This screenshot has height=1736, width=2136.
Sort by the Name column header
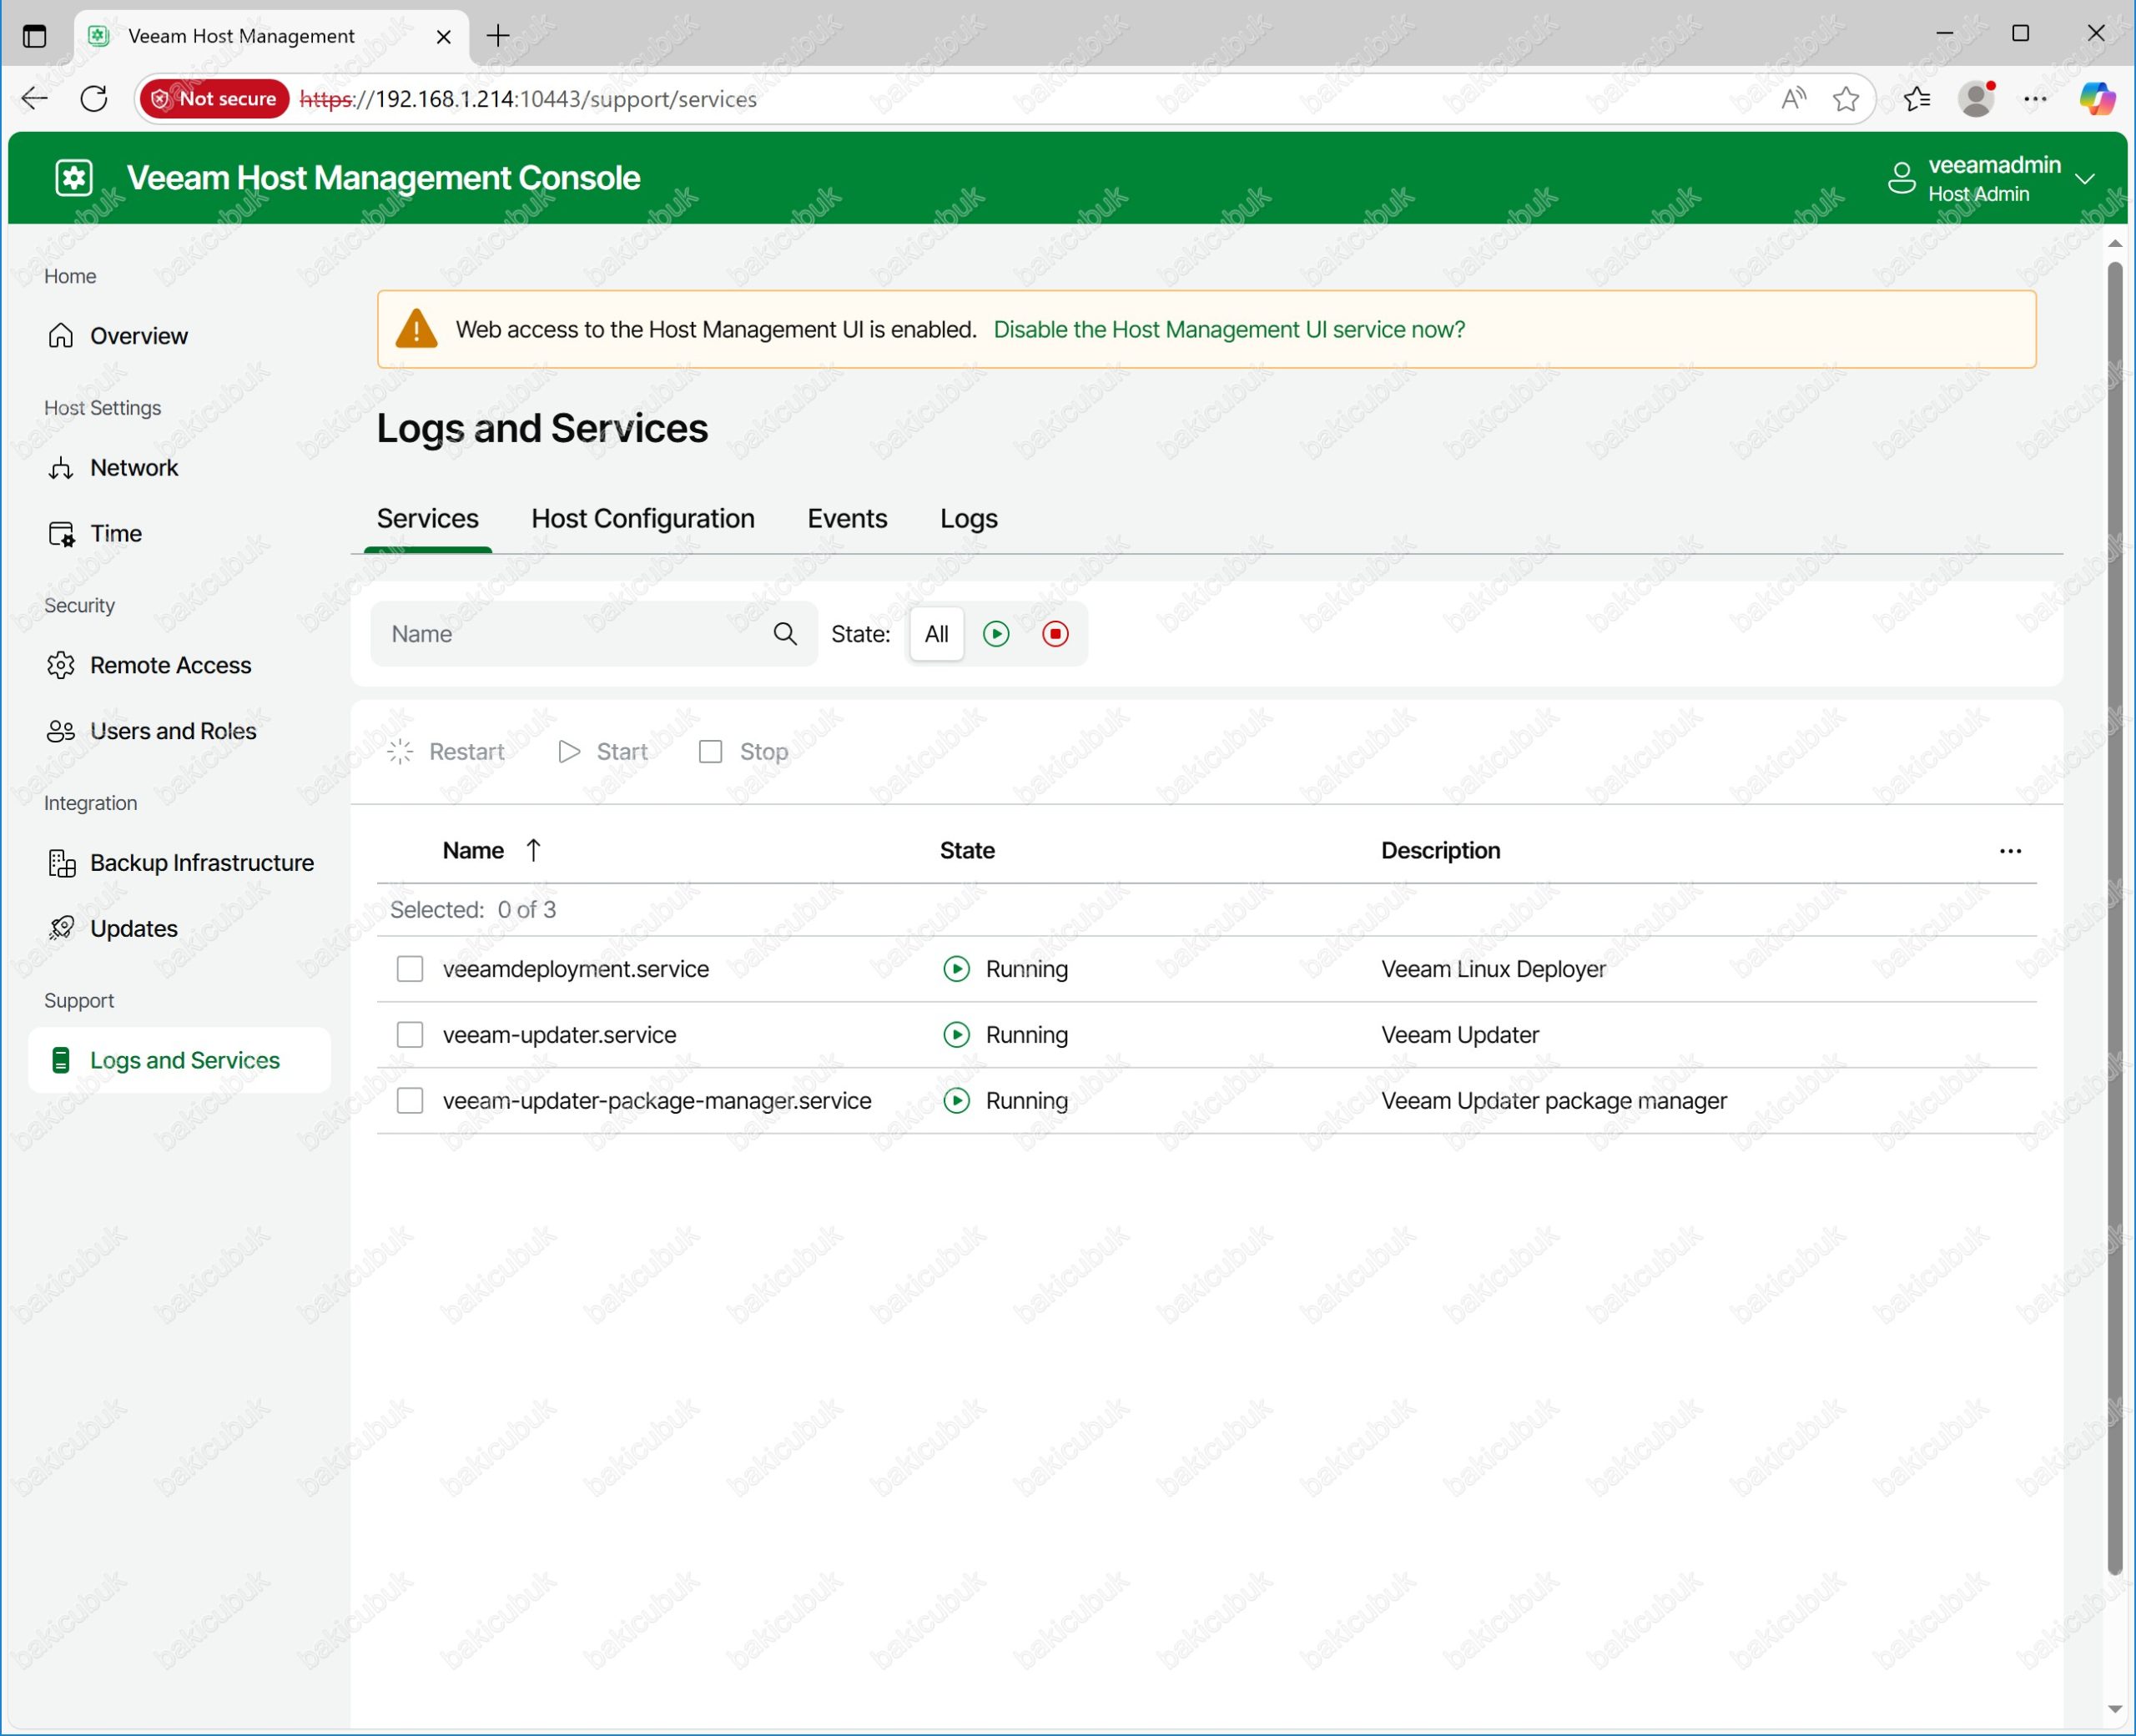473,851
